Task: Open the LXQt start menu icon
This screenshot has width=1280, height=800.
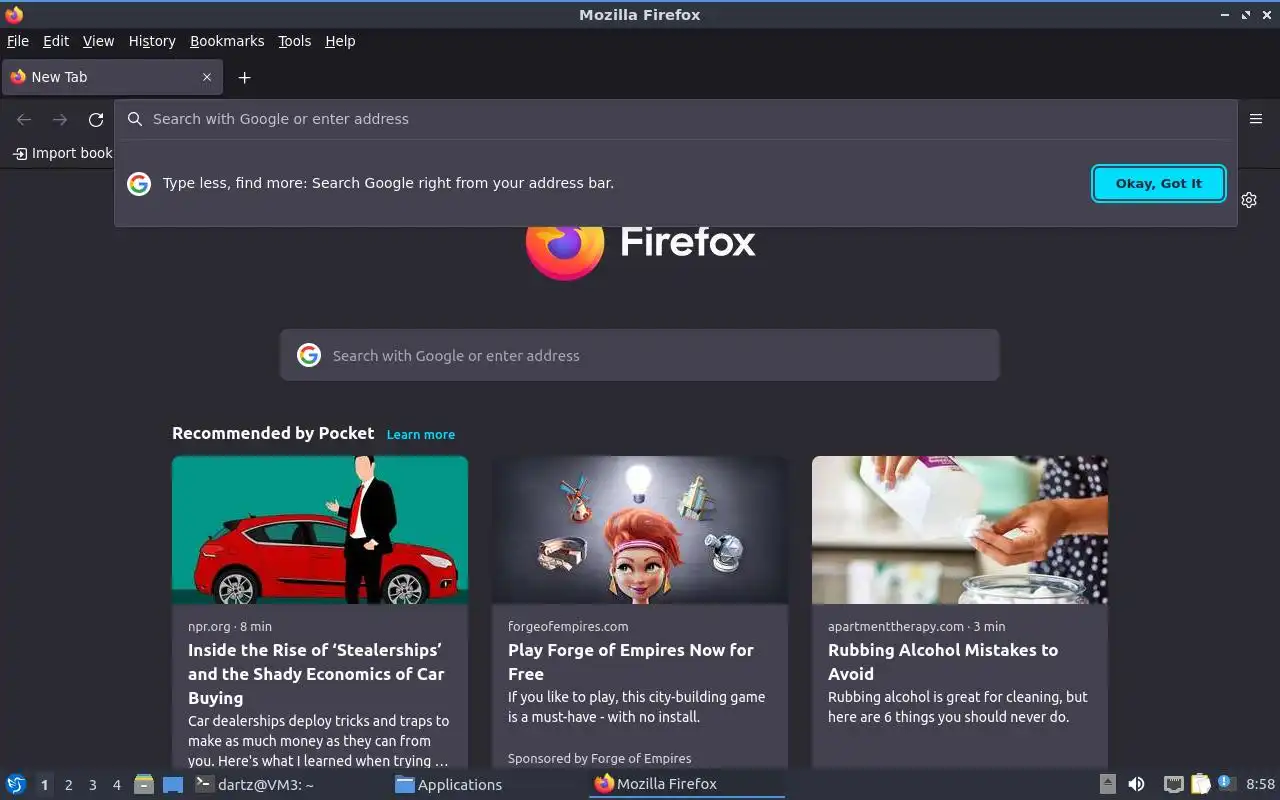Action: 16,784
